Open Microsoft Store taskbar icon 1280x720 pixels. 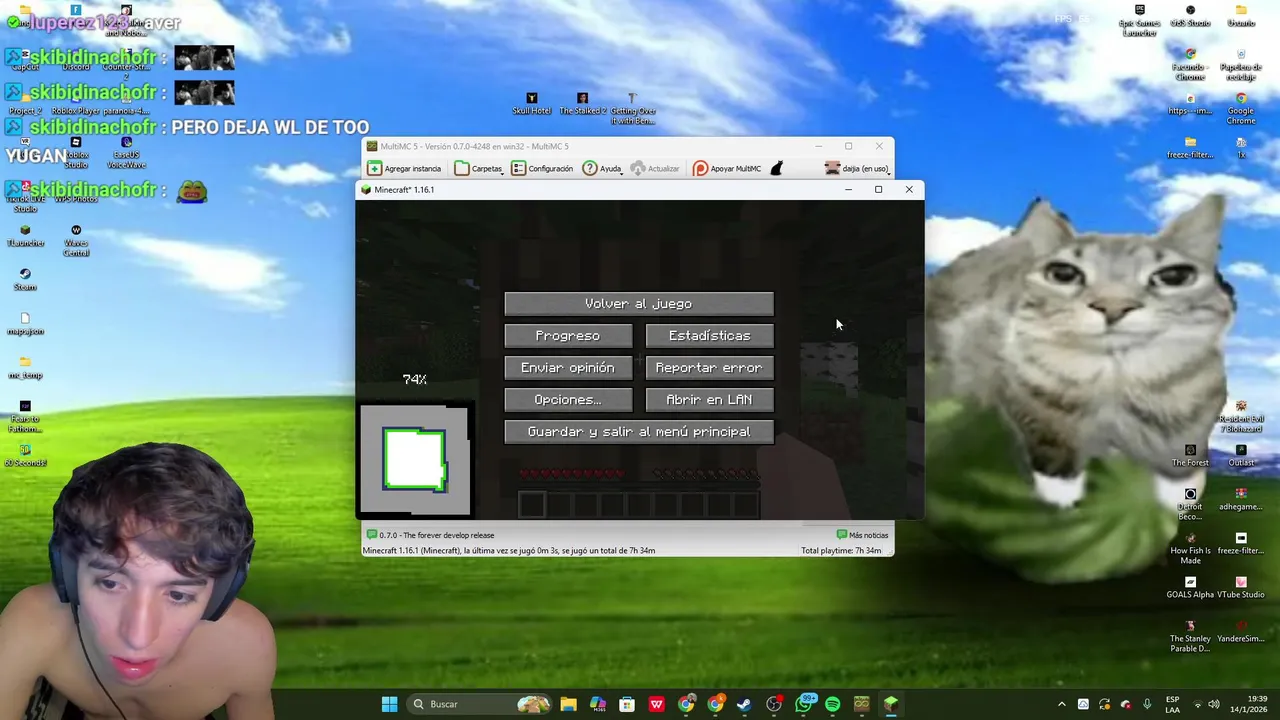pyautogui.click(x=627, y=704)
